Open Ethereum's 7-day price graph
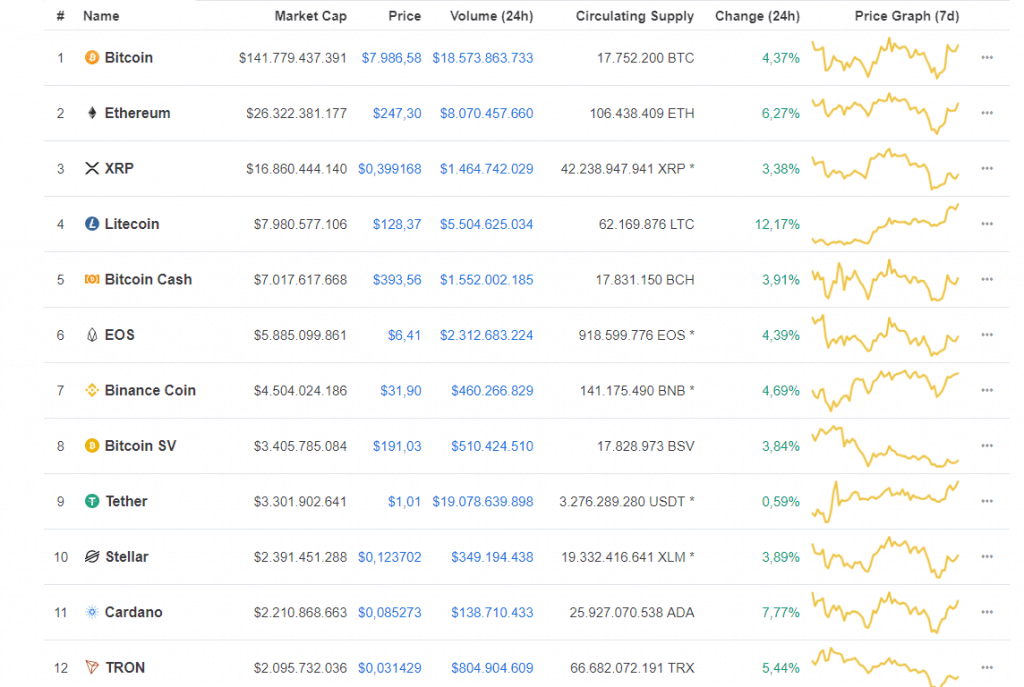 pos(885,113)
